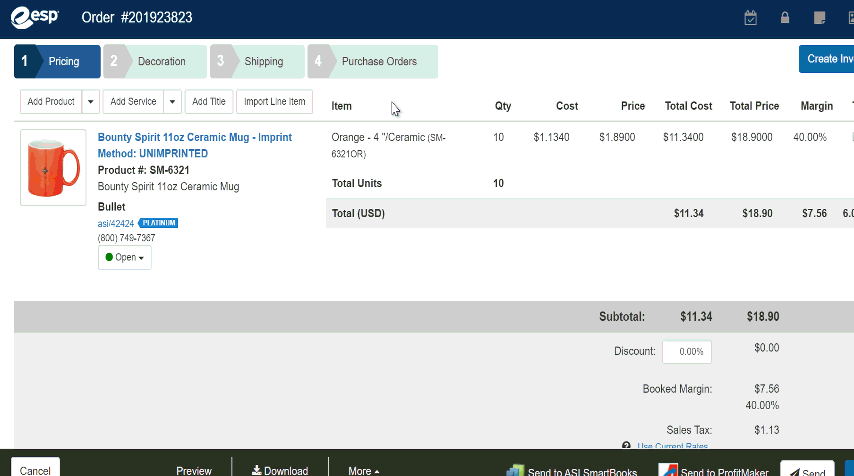Click the Create Invoice button
The image size is (854, 476).
click(826, 59)
